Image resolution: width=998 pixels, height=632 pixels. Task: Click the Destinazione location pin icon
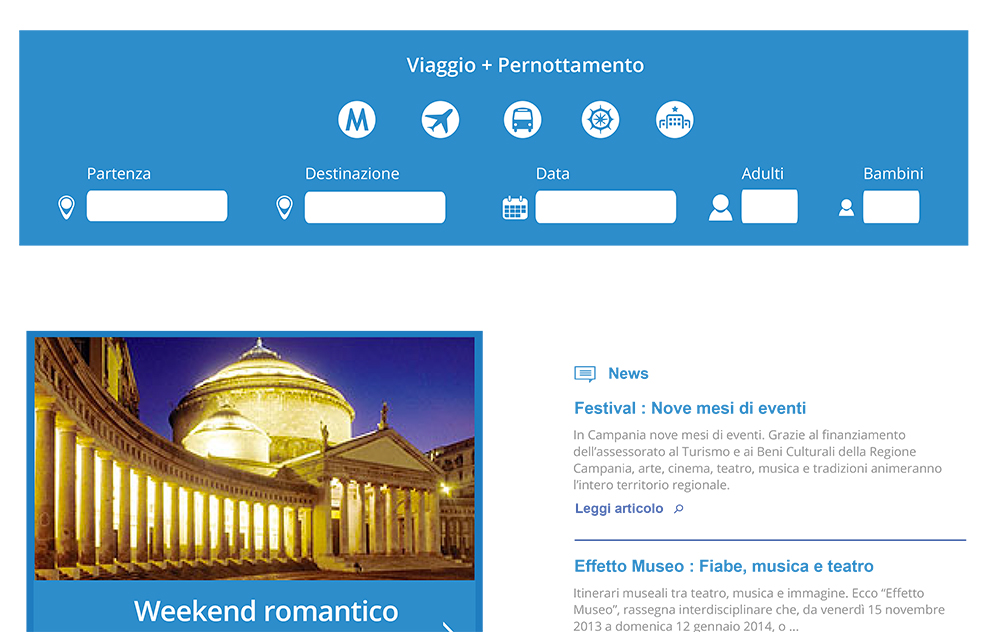pyautogui.click(x=285, y=207)
